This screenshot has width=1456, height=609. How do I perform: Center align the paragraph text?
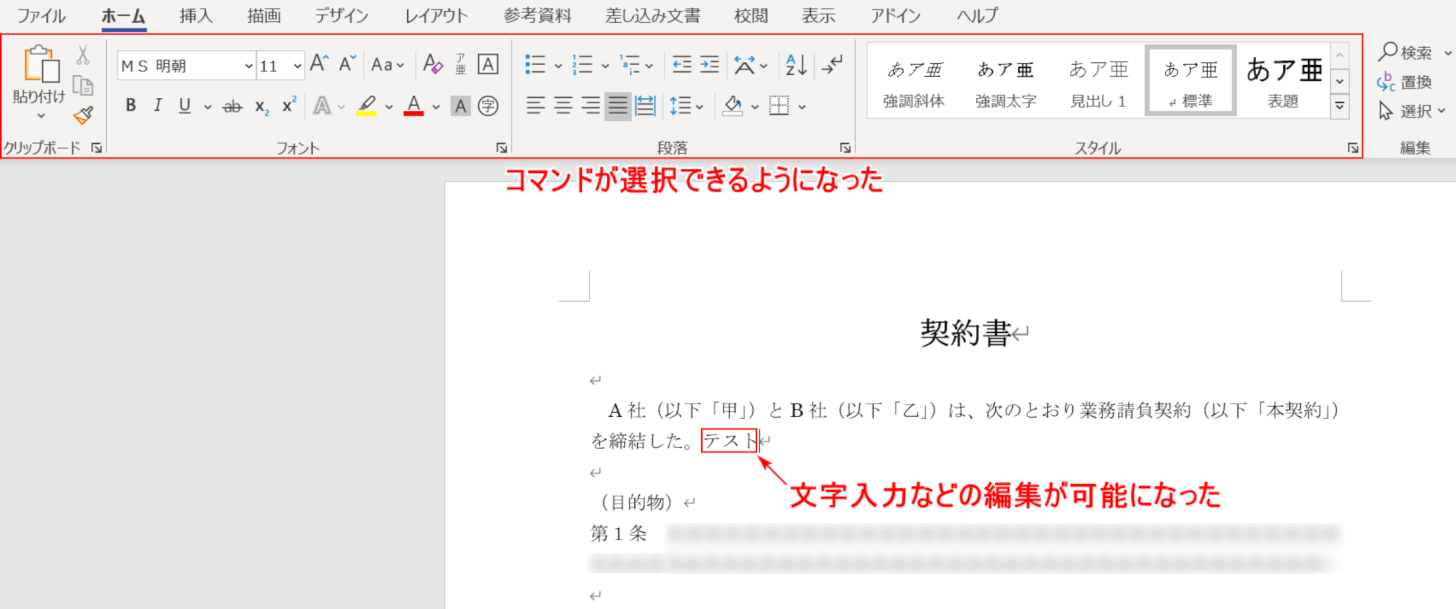564,105
